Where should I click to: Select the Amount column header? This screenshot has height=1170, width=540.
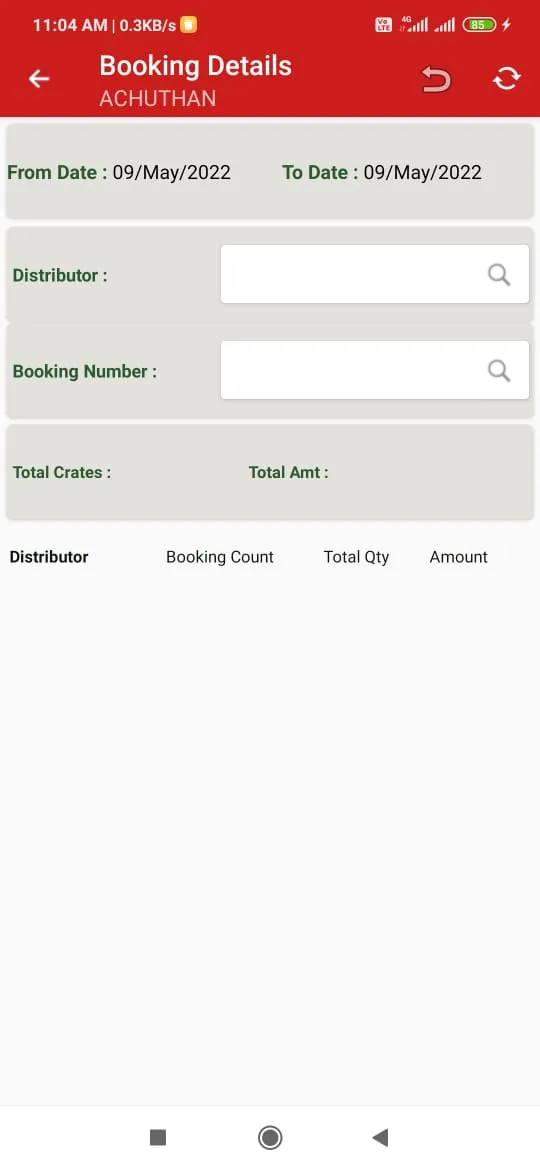point(459,557)
